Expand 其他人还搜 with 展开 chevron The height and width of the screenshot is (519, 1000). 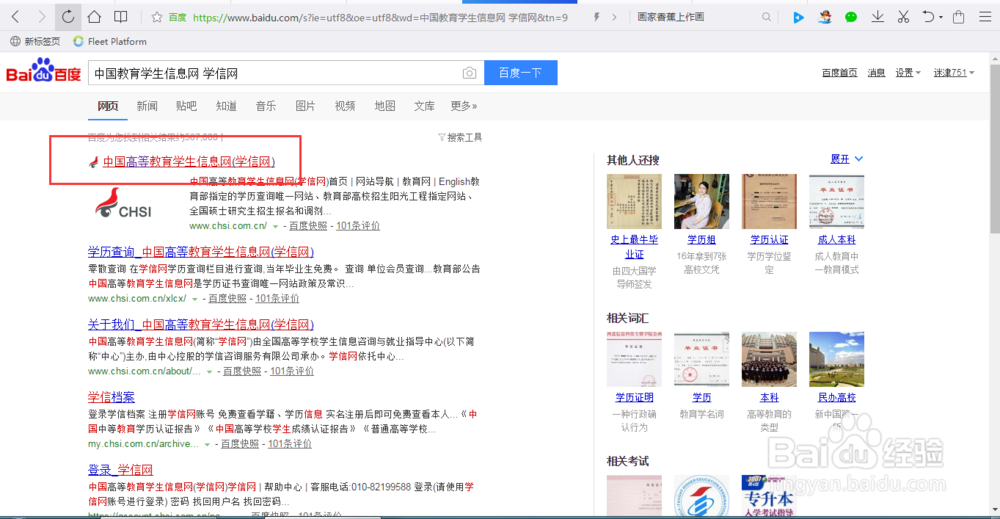(x=846, y=159)
